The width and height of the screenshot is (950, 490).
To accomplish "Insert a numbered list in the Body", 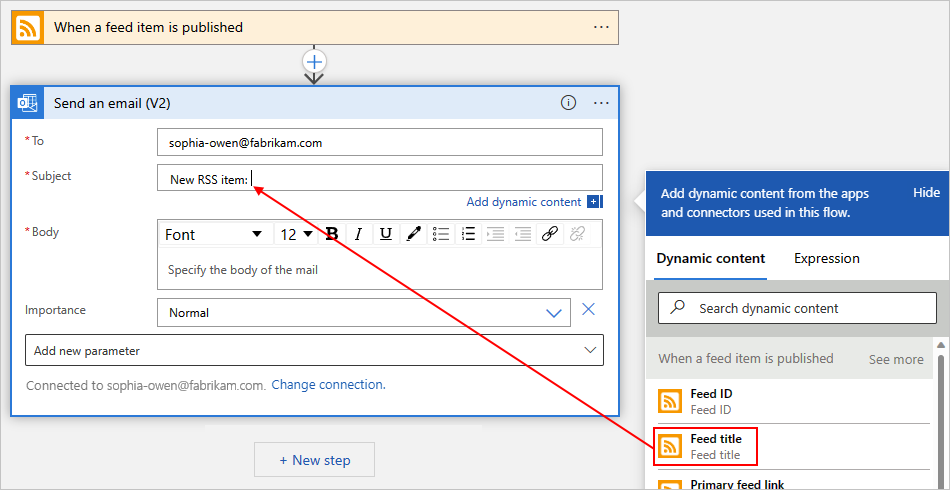I will click(x=468, y=234).
